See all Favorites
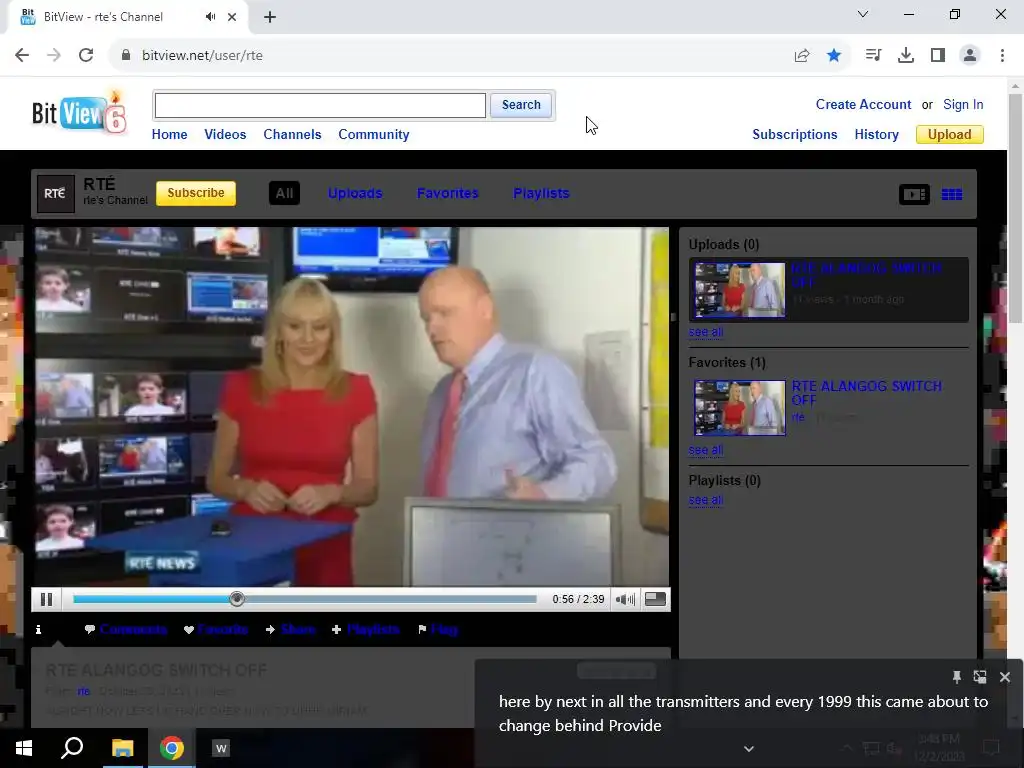The height and width of the screenshot is (768, 1024). tap(705, 450)
